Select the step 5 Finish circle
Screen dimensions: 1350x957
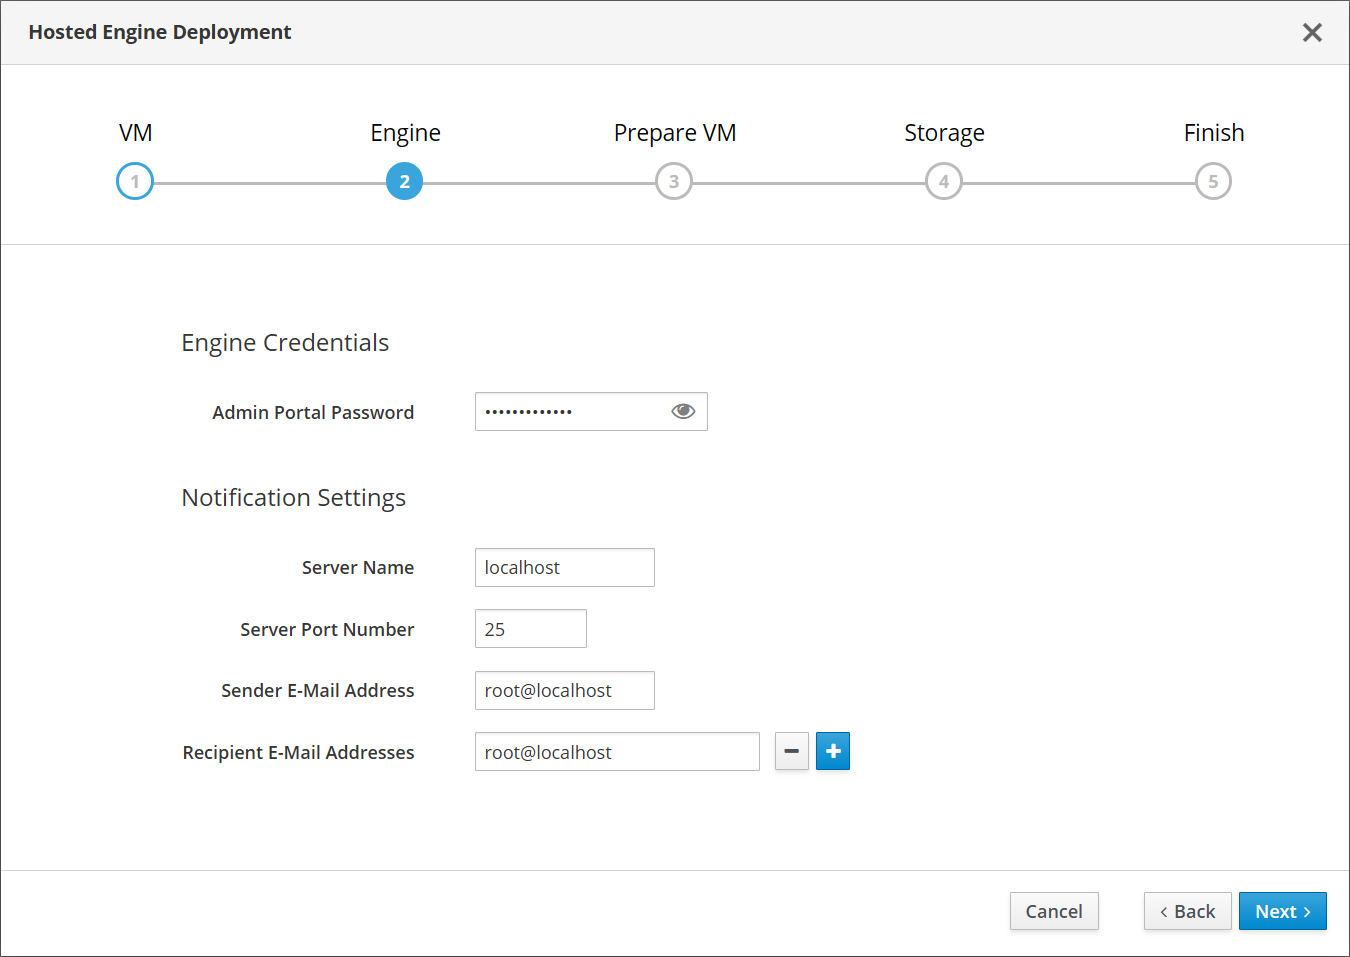coord(1213,181)
